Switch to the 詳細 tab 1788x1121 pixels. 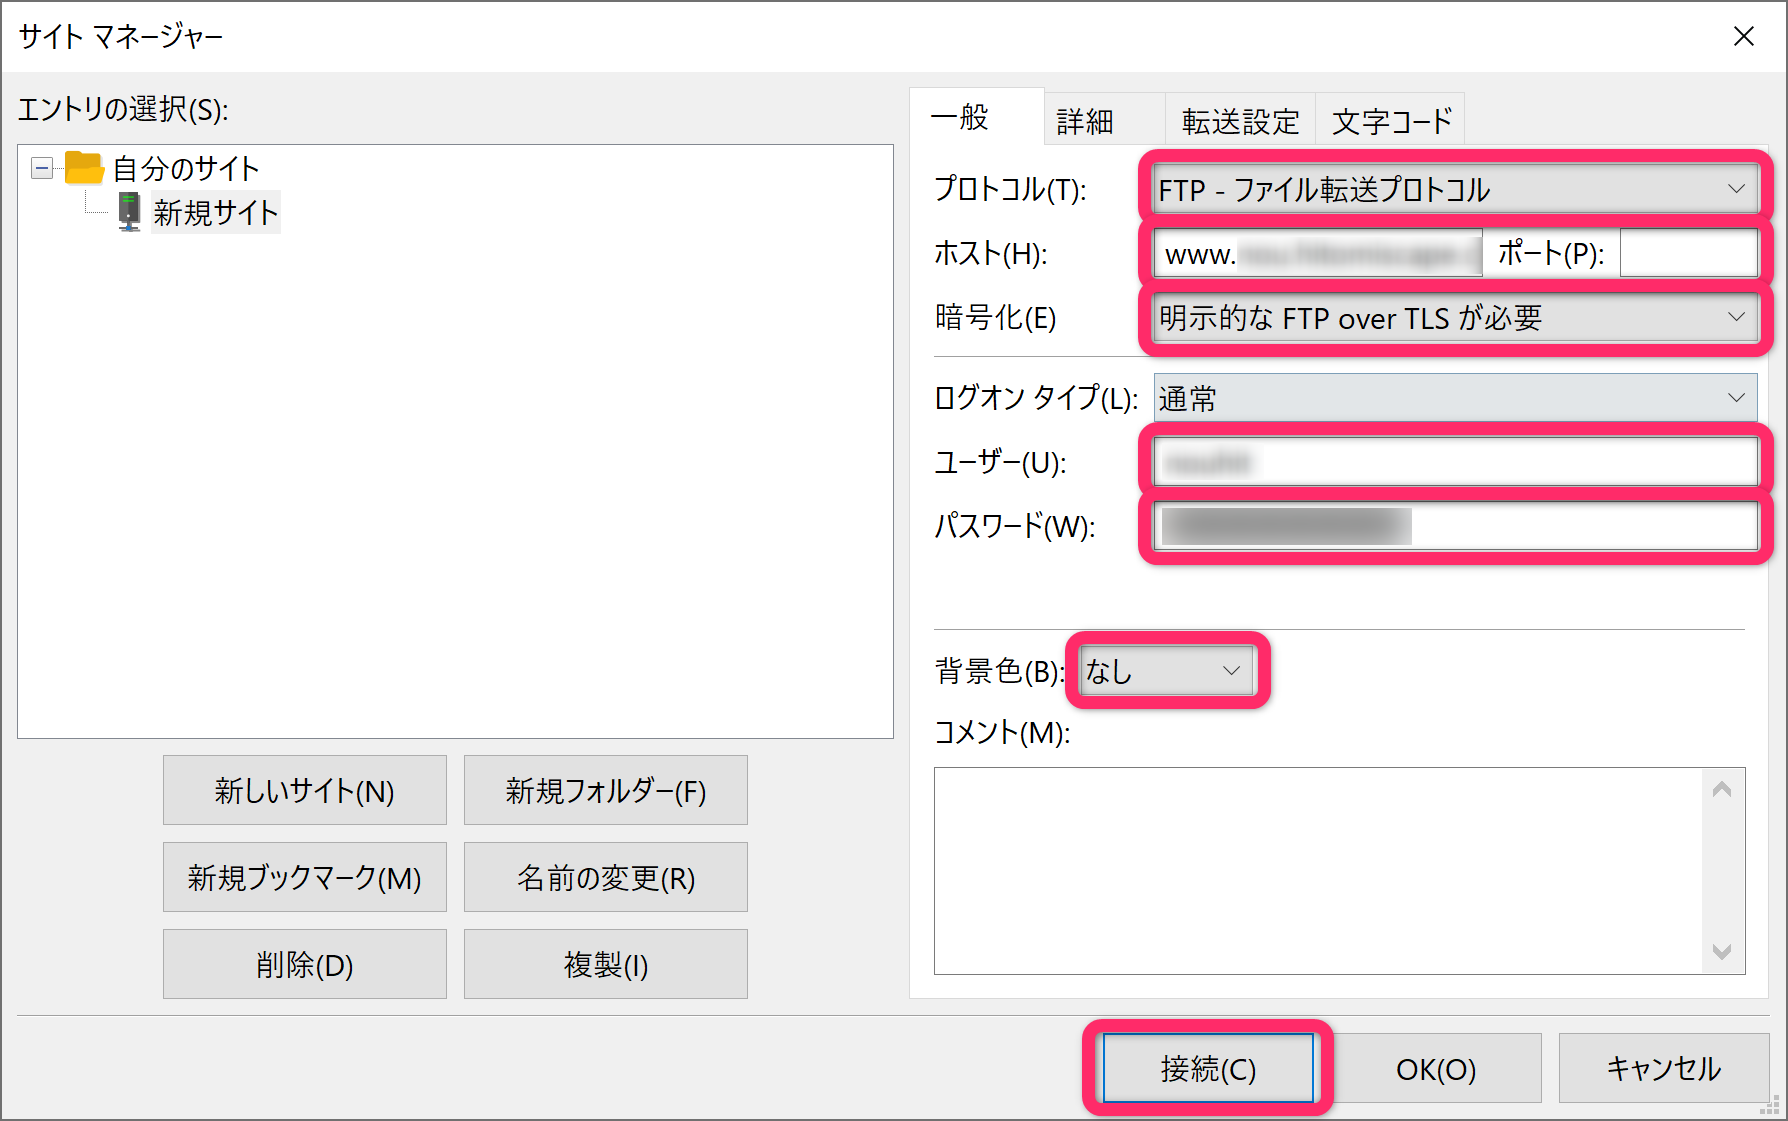point(1083,119)
